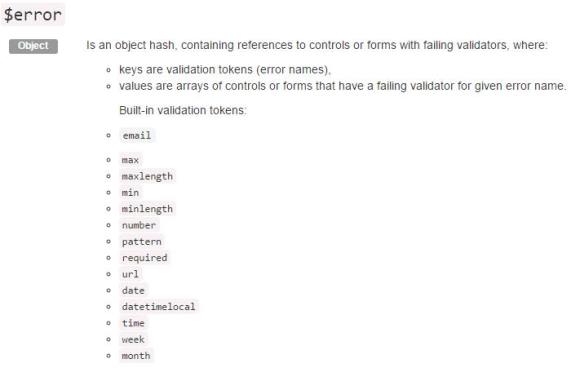Click the 'Built-in validation tokens' text

[183, 110]
